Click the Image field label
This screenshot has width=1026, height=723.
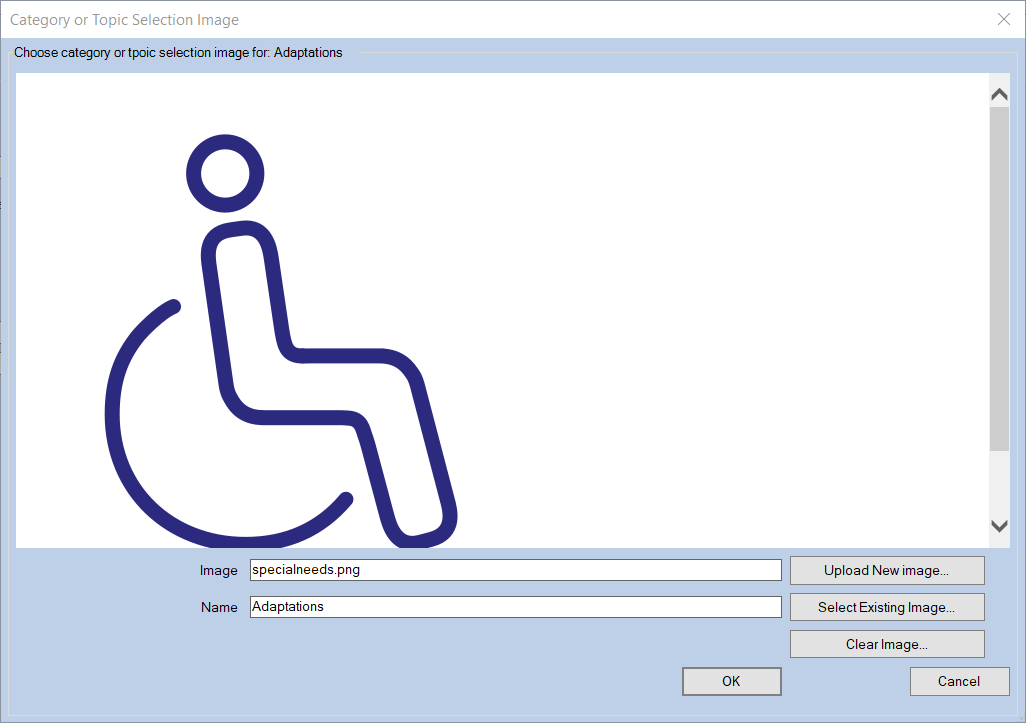tap(218, 571)
